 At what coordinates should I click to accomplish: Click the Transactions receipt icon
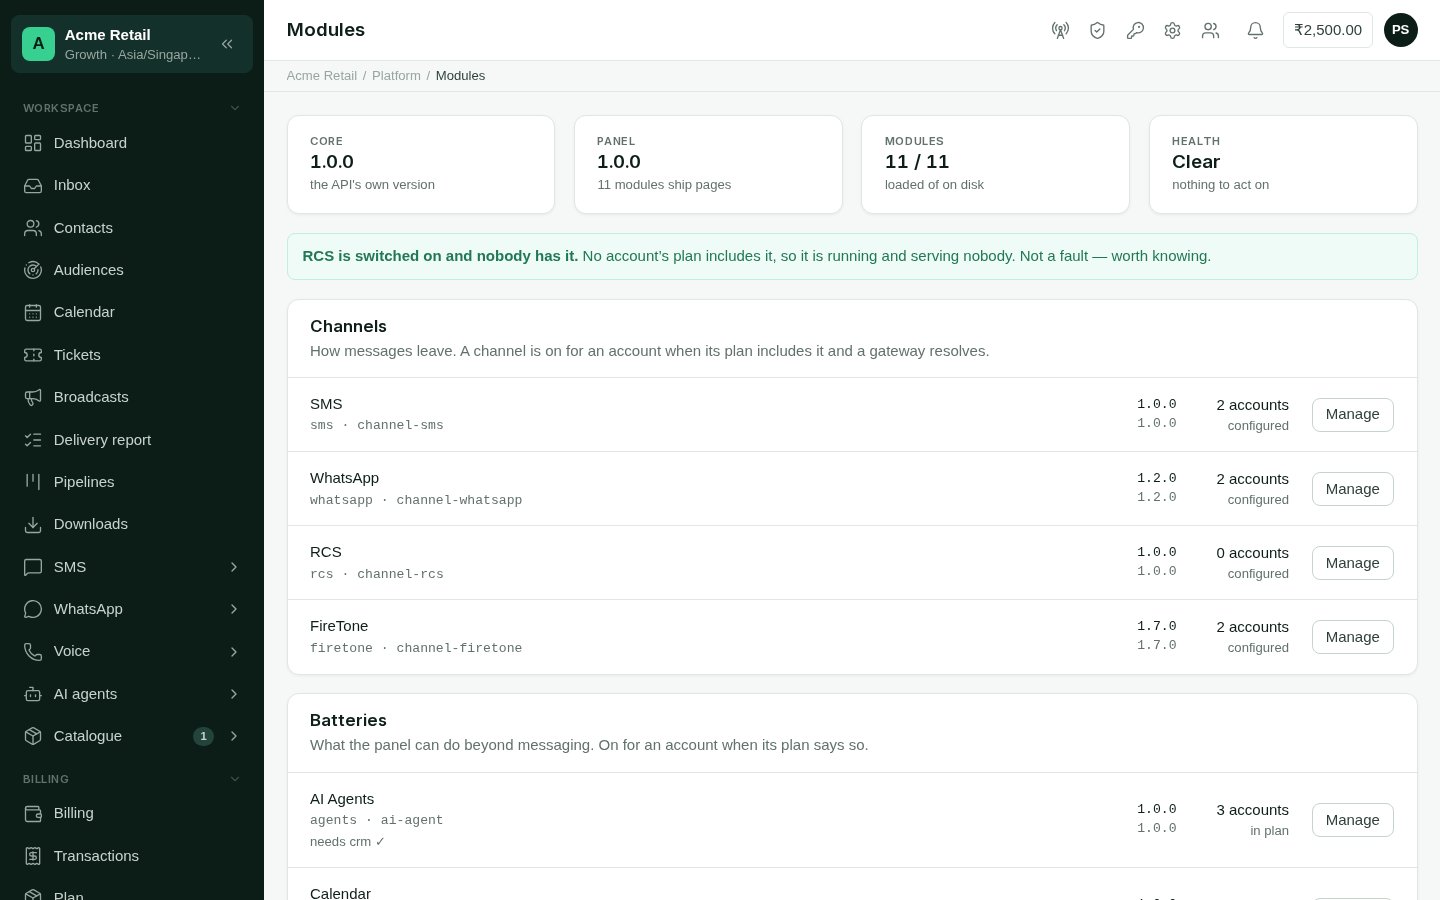(x=33, y=856)
